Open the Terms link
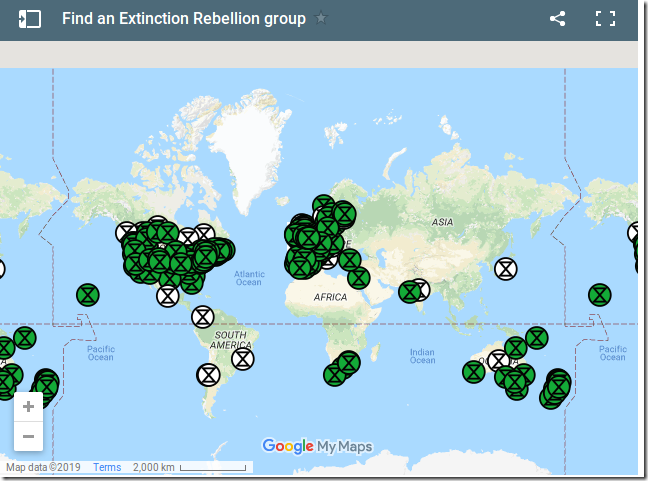The image size is (648, 481). coord(107,467)
